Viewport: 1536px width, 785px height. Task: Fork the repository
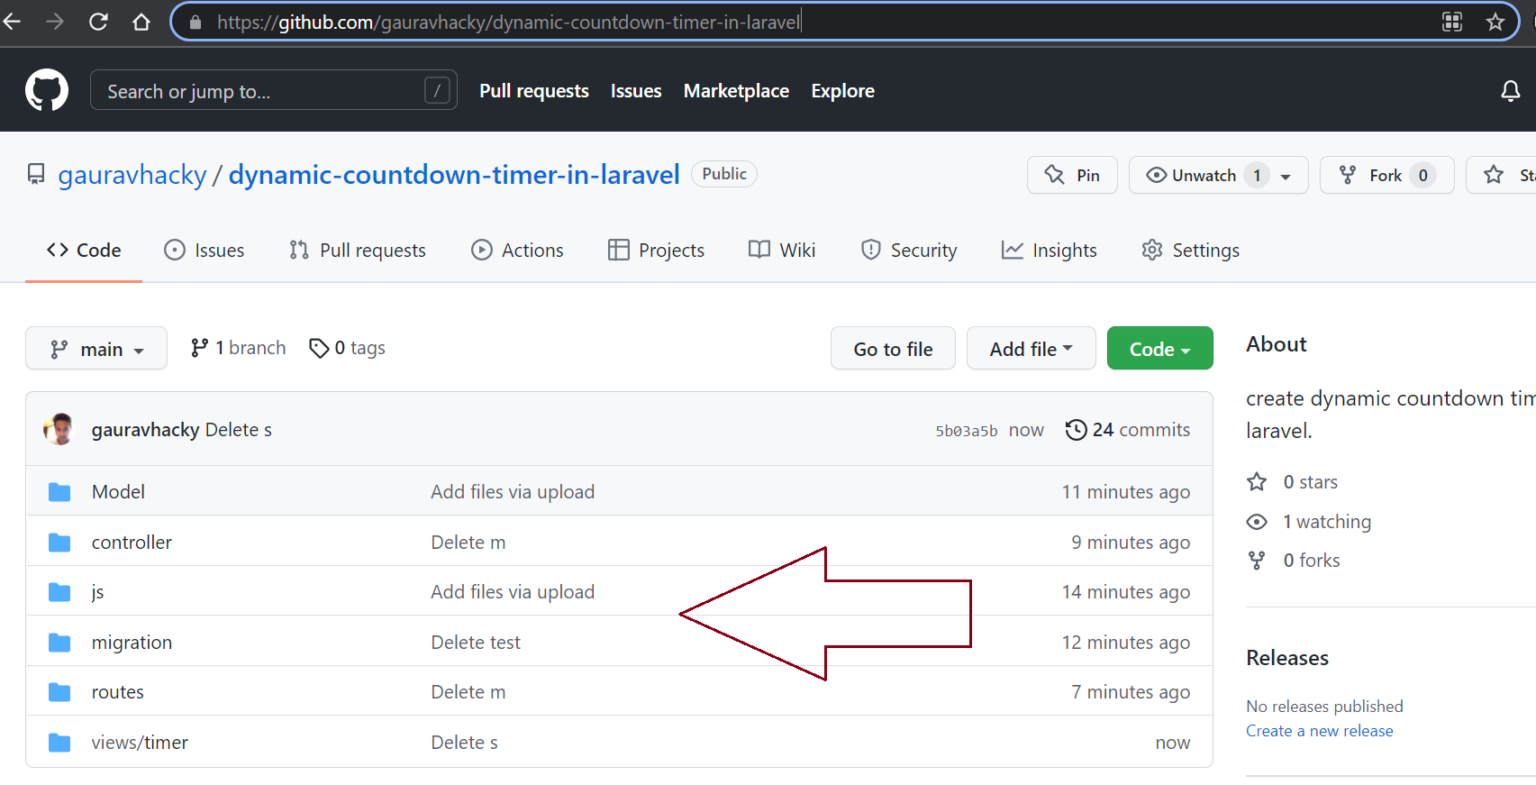coord(1387,175)
